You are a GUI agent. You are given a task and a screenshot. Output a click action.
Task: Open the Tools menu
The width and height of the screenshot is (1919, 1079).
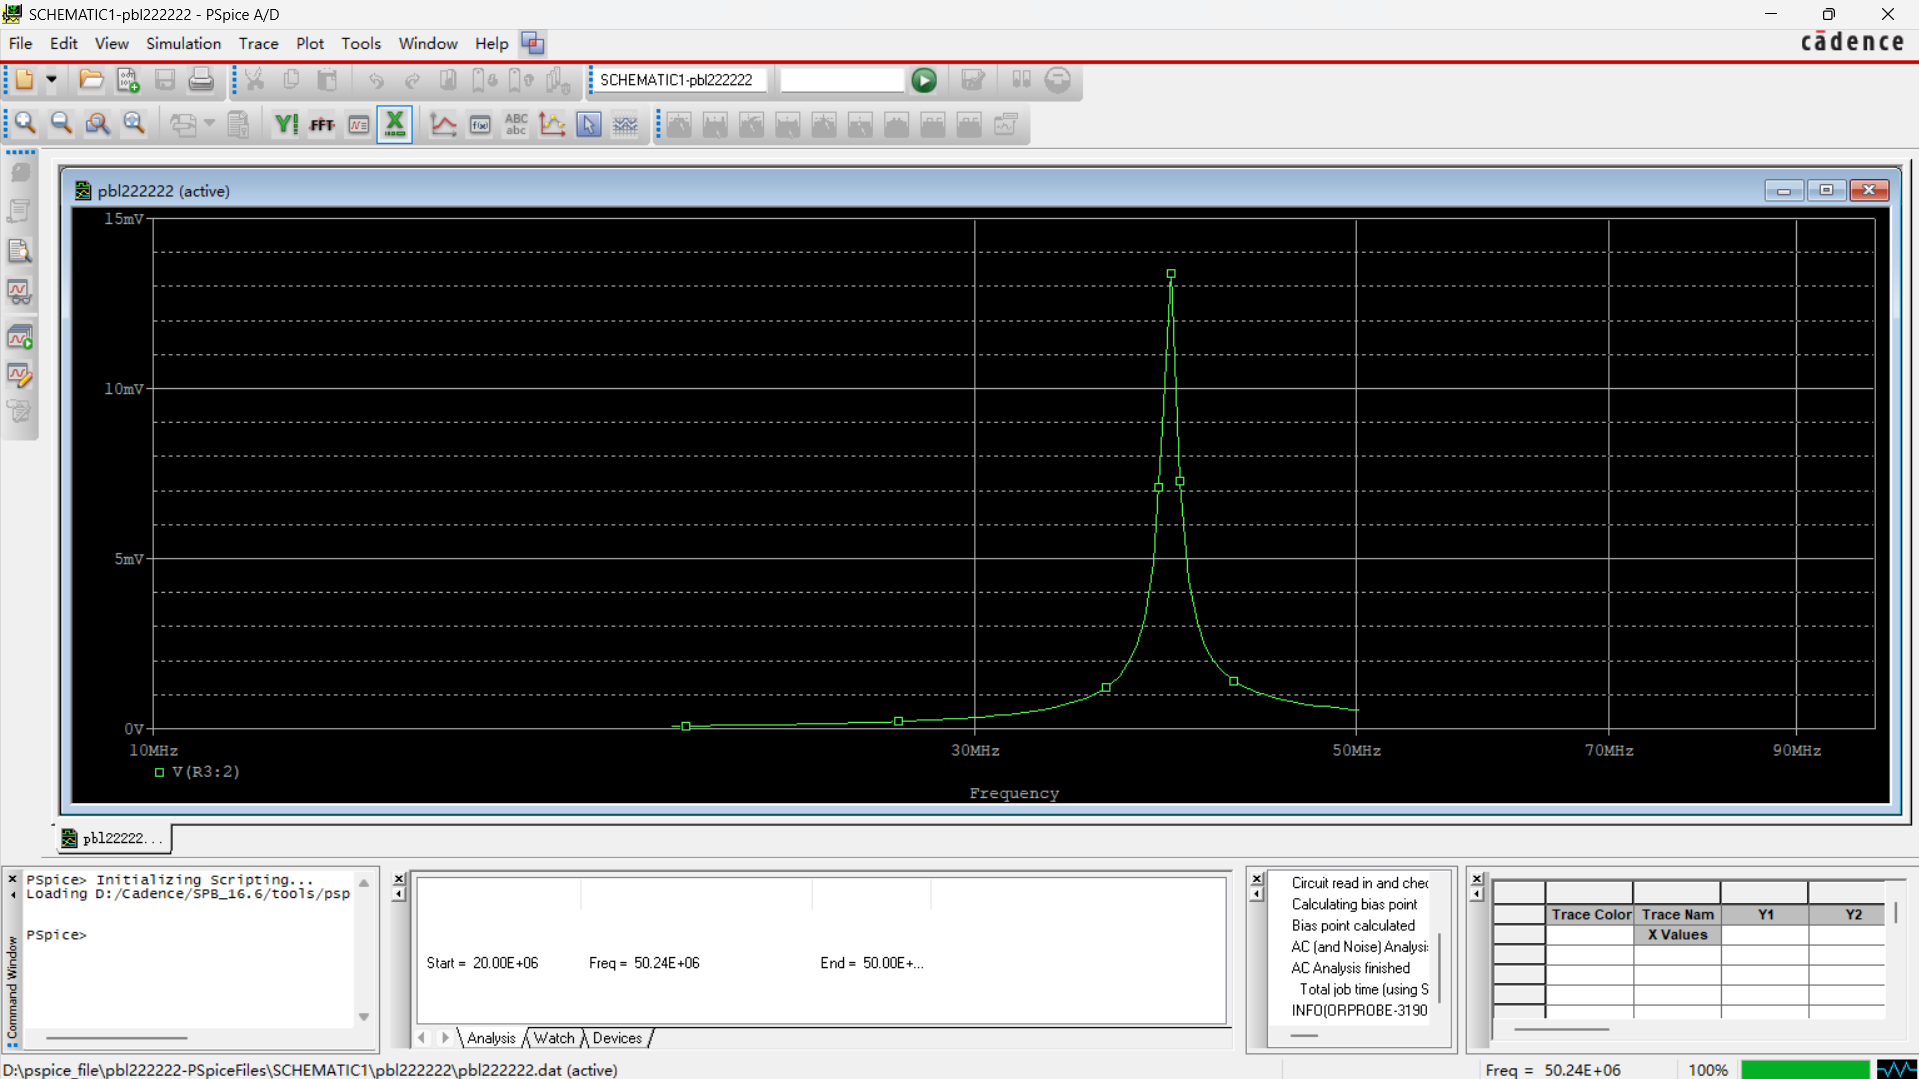tap(360, 43)
